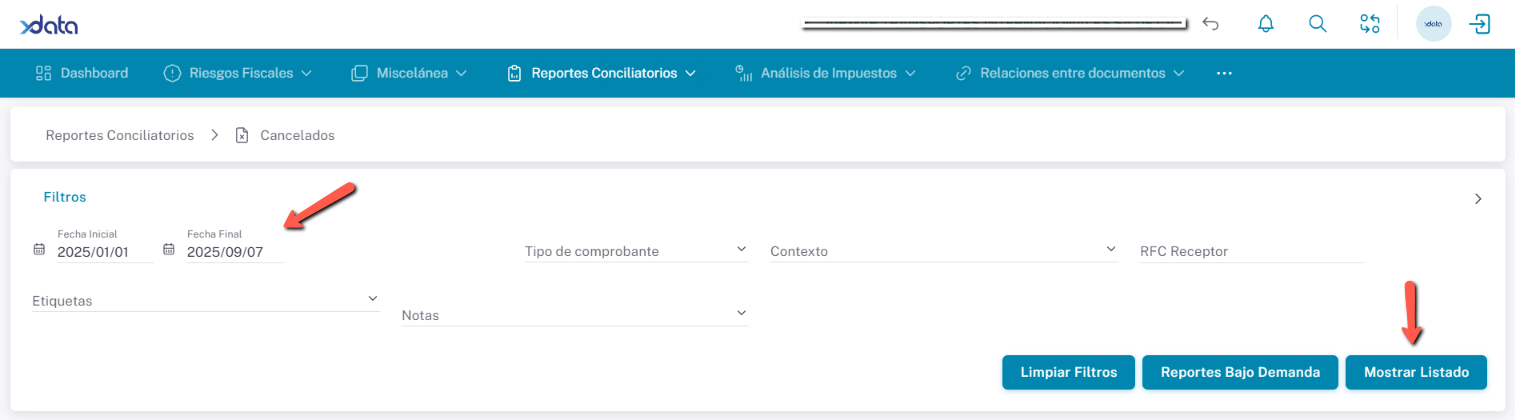Screen dimensions: 1515x420
Task: Click the Mostrar Listado button
Action: pos(1416,372)
